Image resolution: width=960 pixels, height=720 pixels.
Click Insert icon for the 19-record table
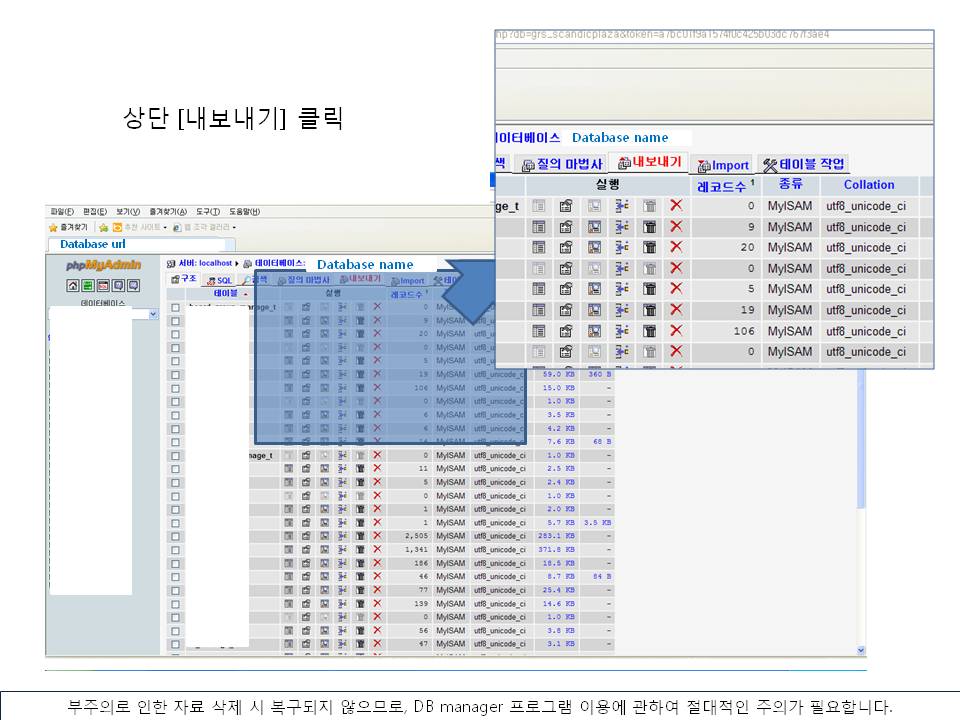point(622,310)
